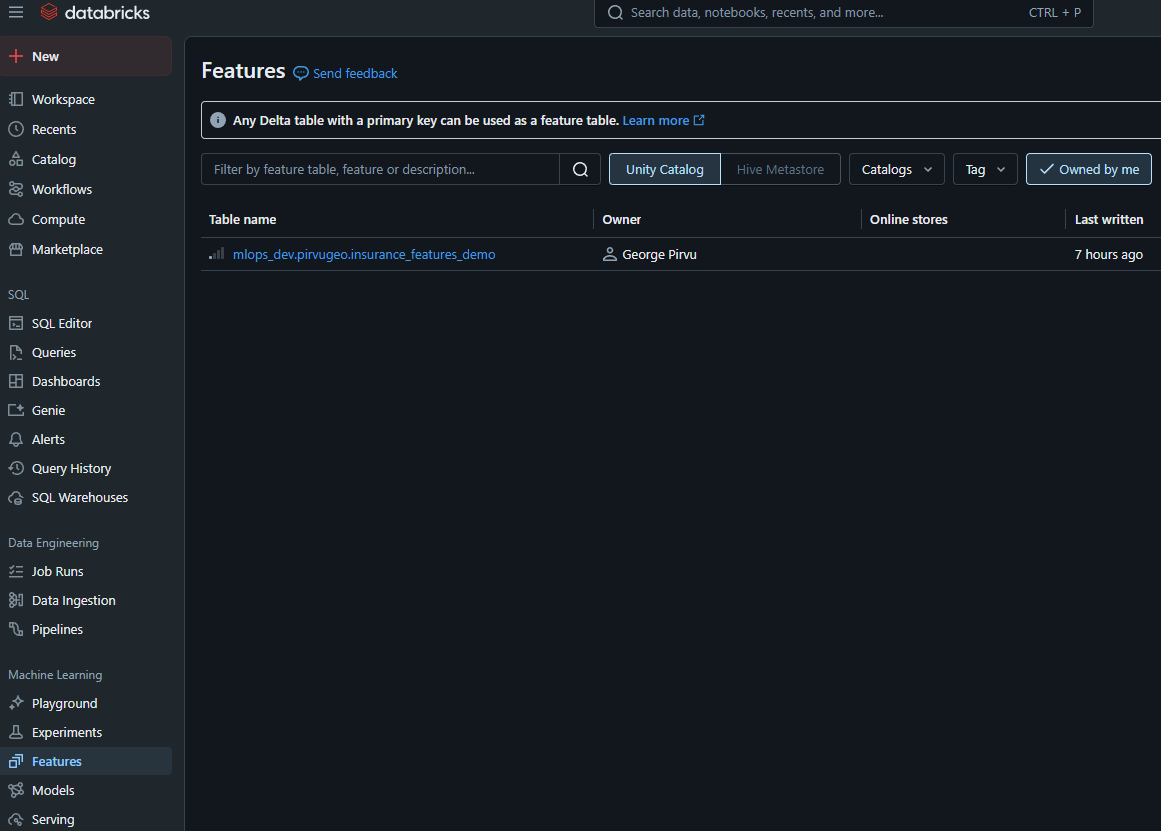
Task: Click the feature table filter search field
Action: (380, 169)
